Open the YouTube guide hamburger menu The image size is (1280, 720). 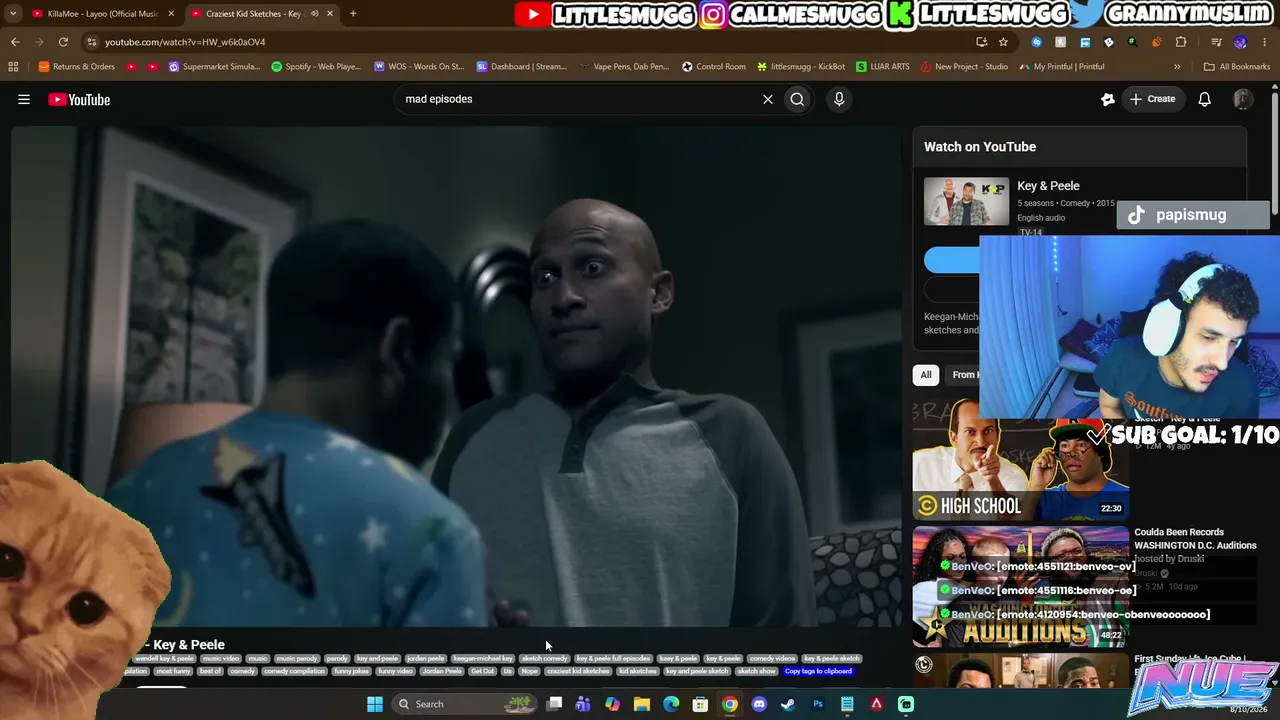coord(24,99)
